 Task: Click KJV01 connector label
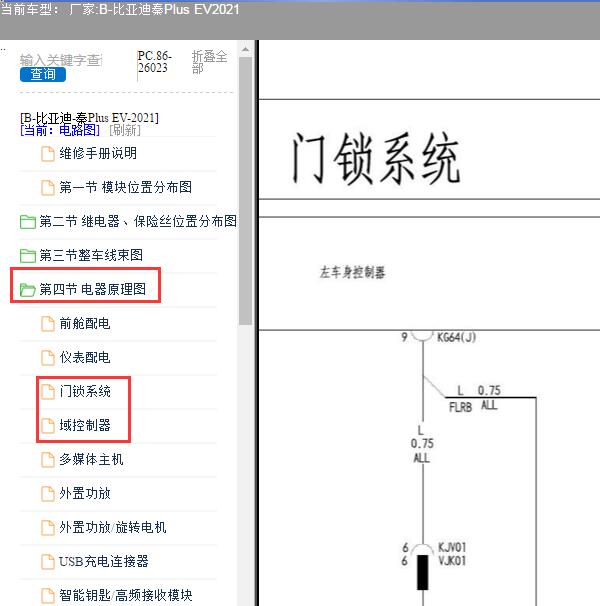pos(452,547)
